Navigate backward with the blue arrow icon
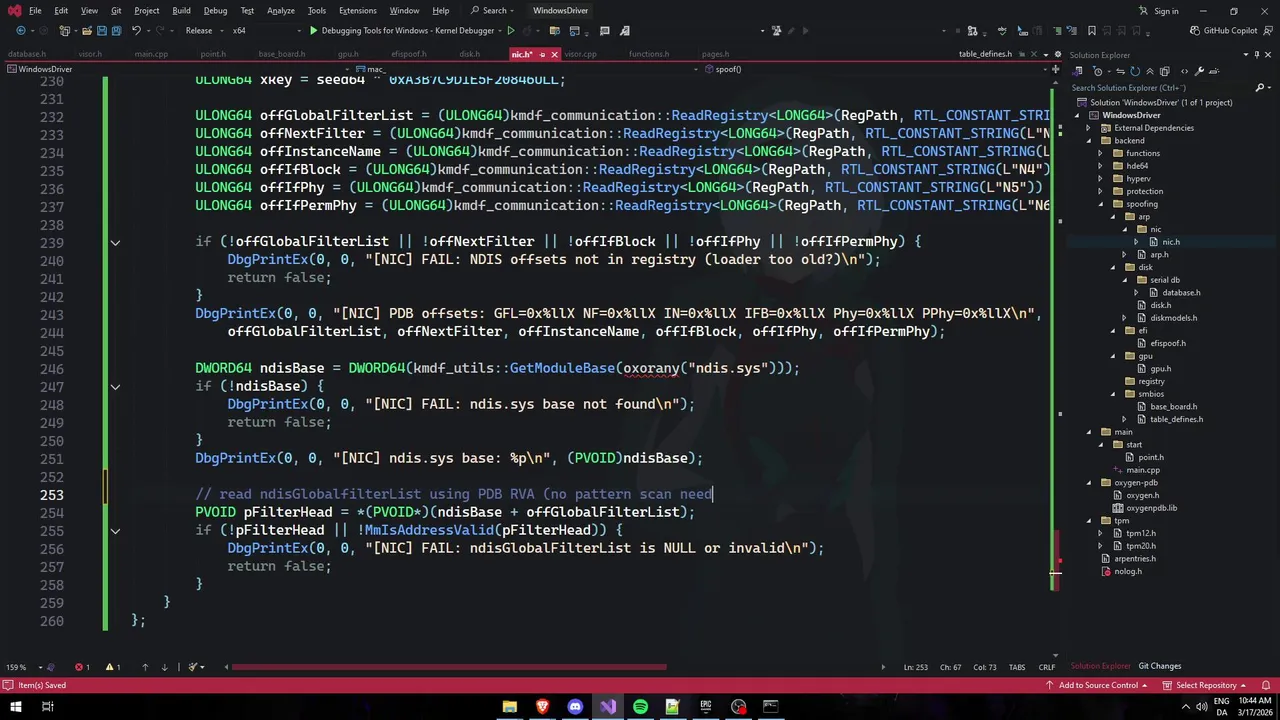Screen dimensions: 1280x720 20,31
